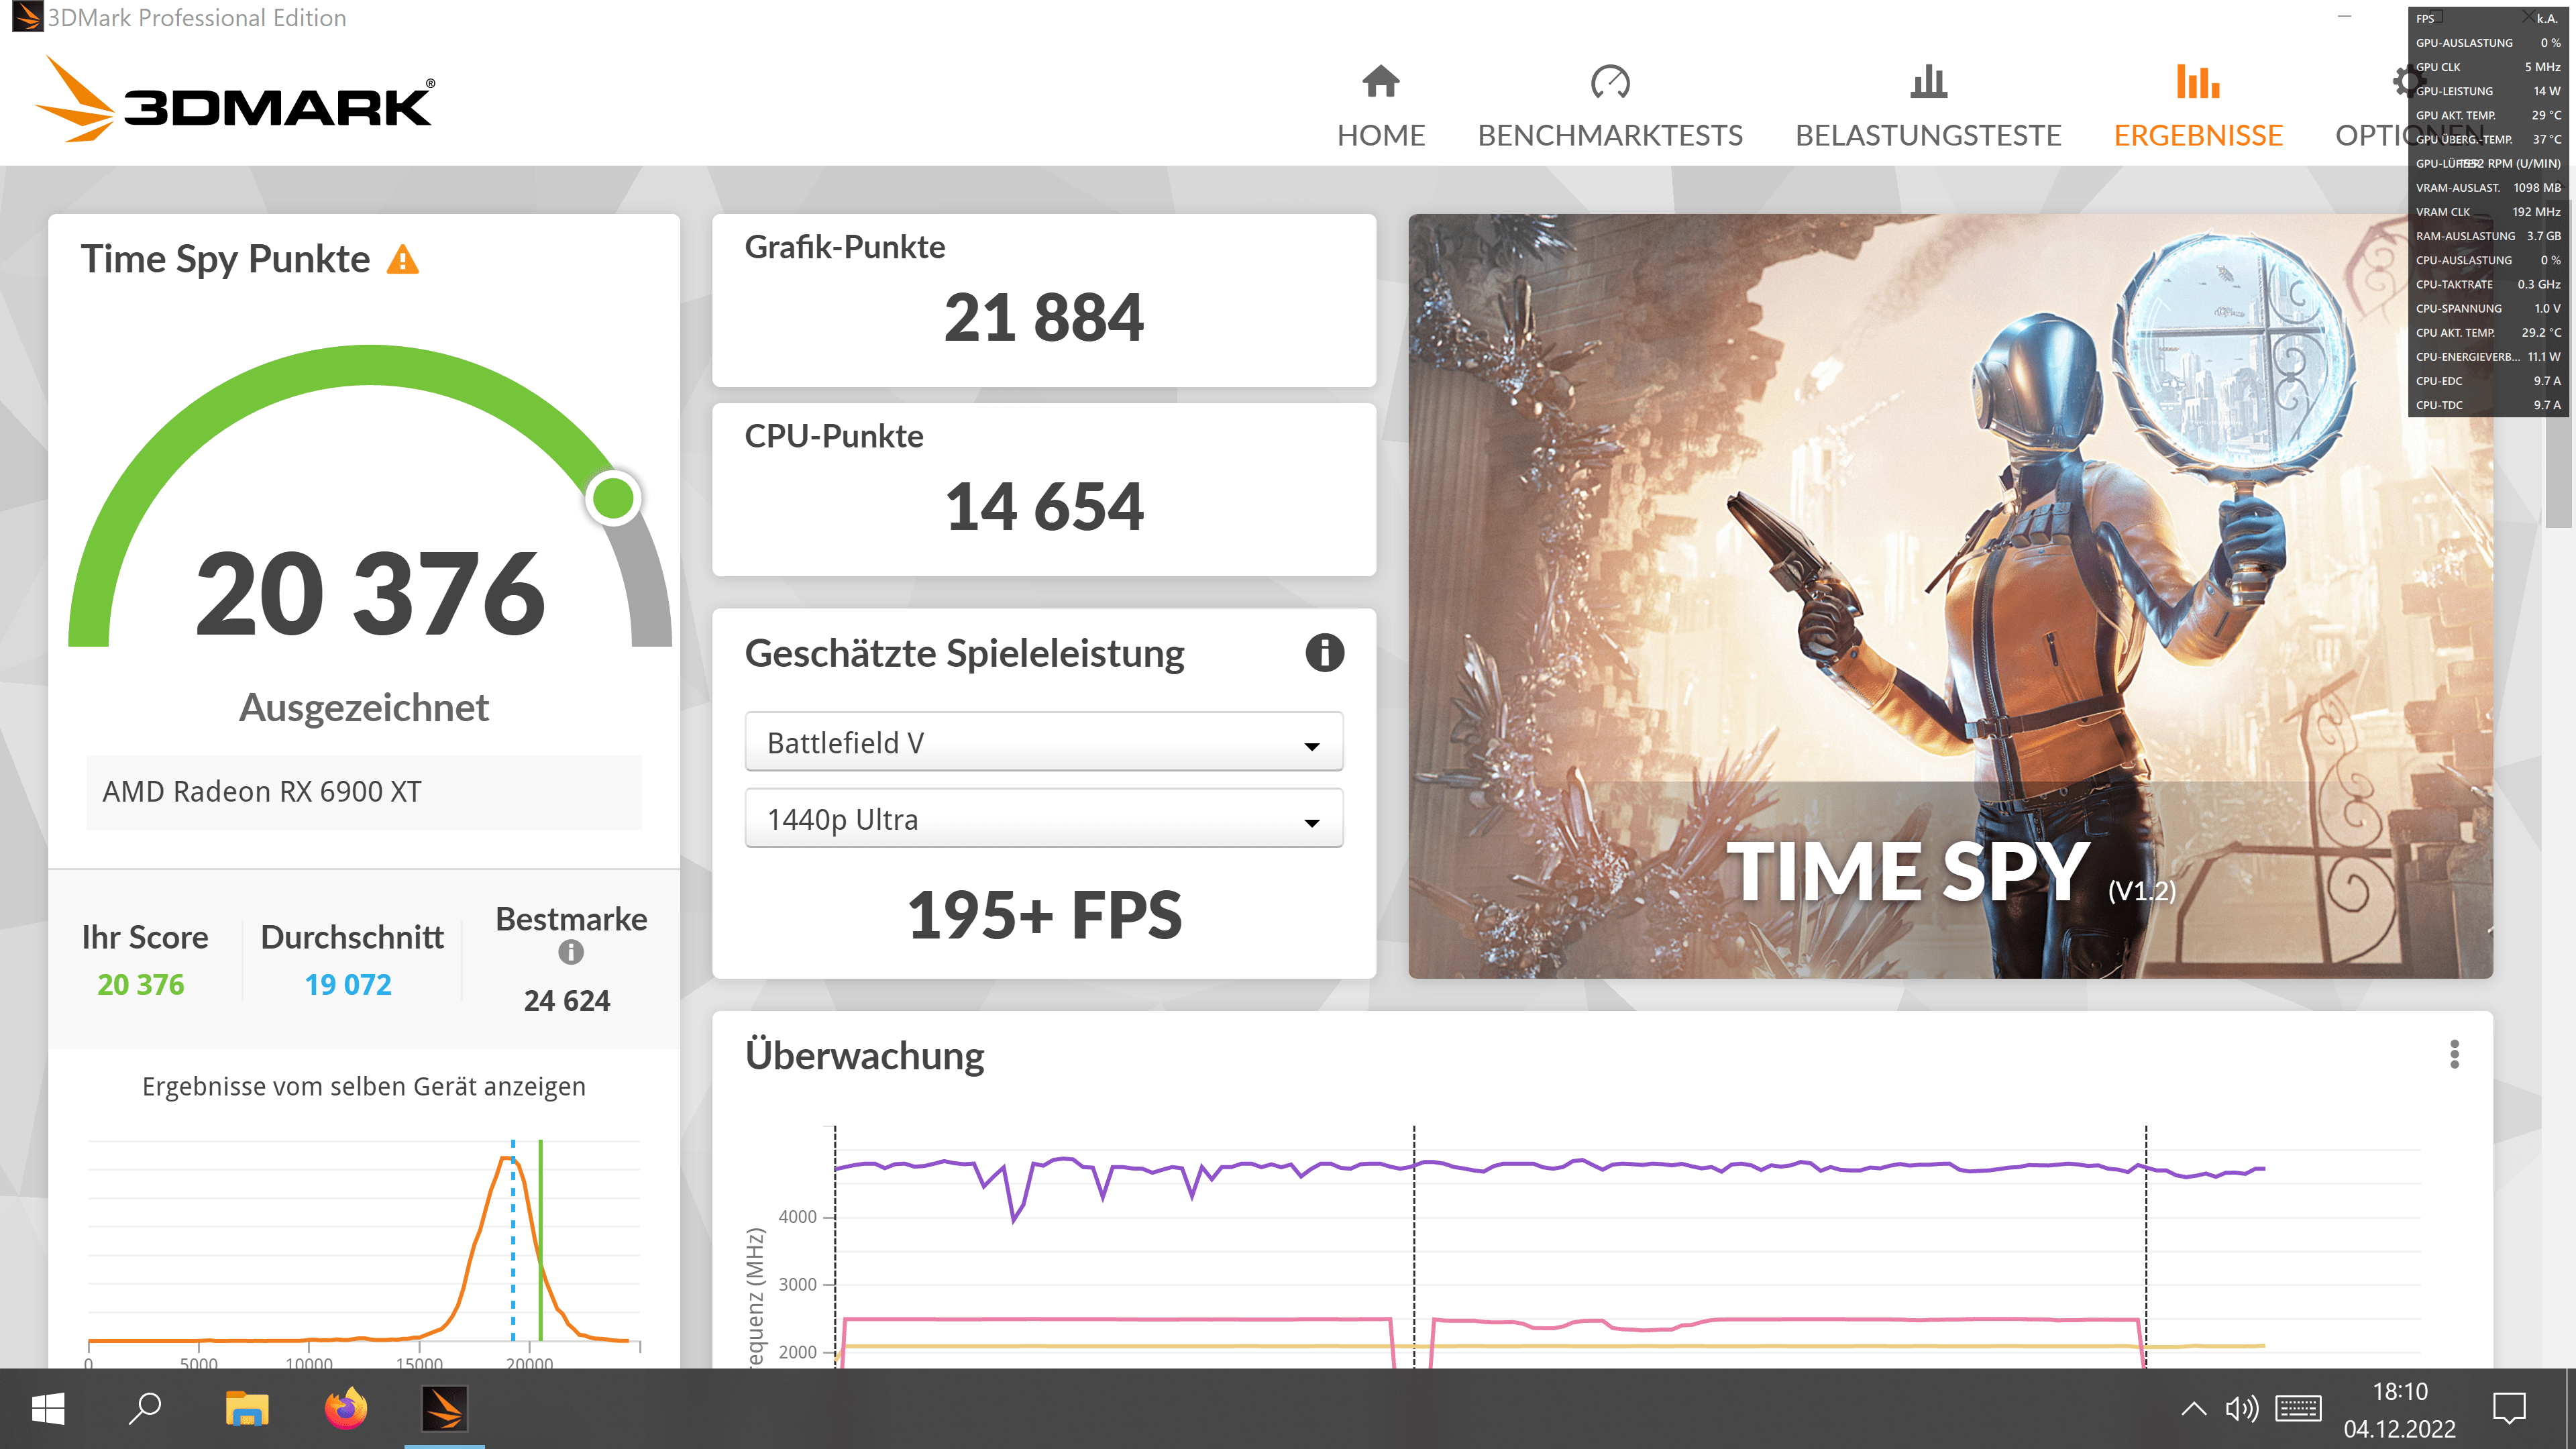Click the Grafik-Punkte value 21 884
Image resolution: width=2576 pixels, height=1449 pixels.
click(x=1043, y=318)
